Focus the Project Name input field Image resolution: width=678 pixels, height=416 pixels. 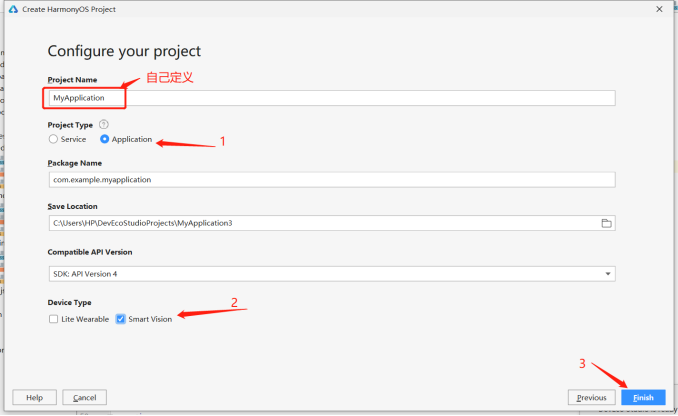pyautogui.click(x=332, y=98)
